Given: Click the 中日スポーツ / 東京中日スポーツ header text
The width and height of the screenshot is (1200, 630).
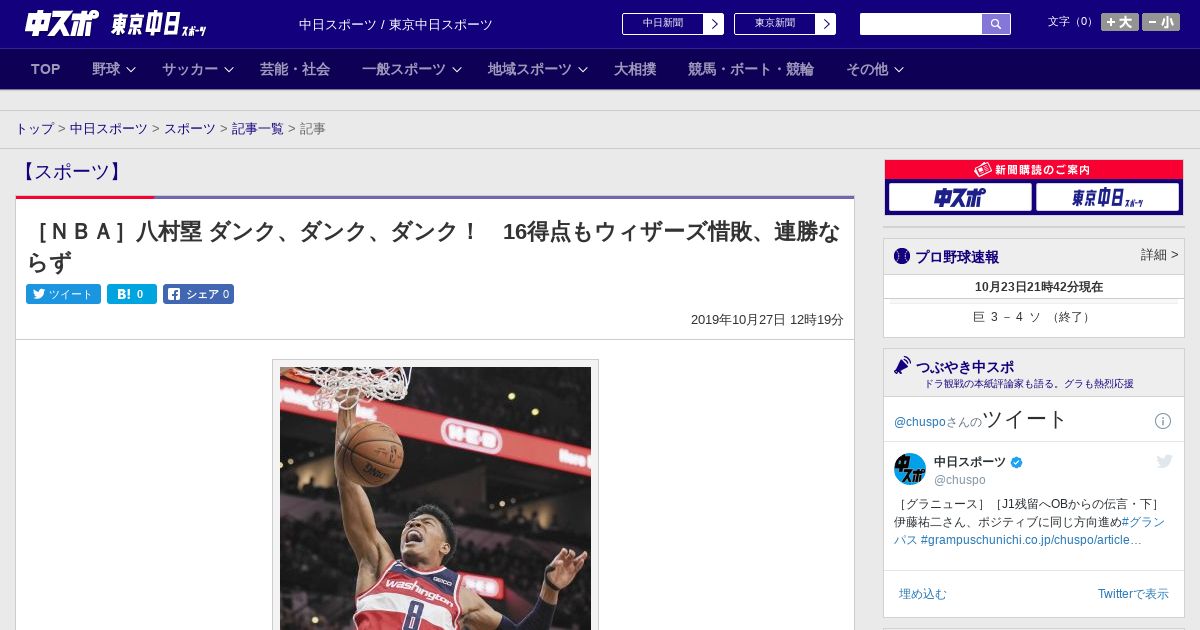Looking at the screenshot, I should click(396, 24).
